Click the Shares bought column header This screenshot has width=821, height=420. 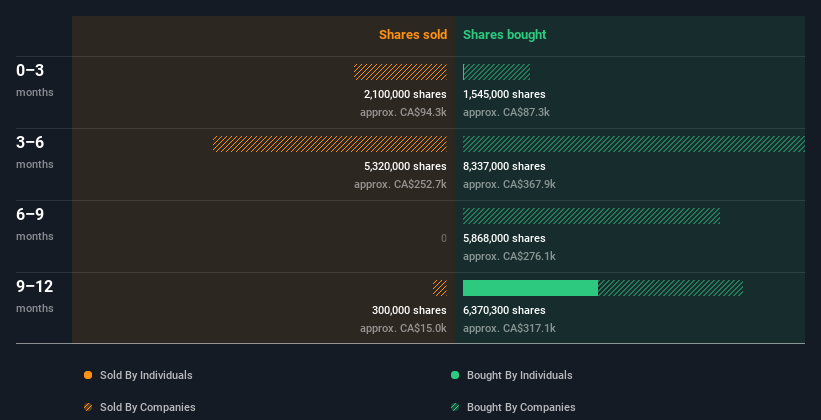click(x=504, y=35)
